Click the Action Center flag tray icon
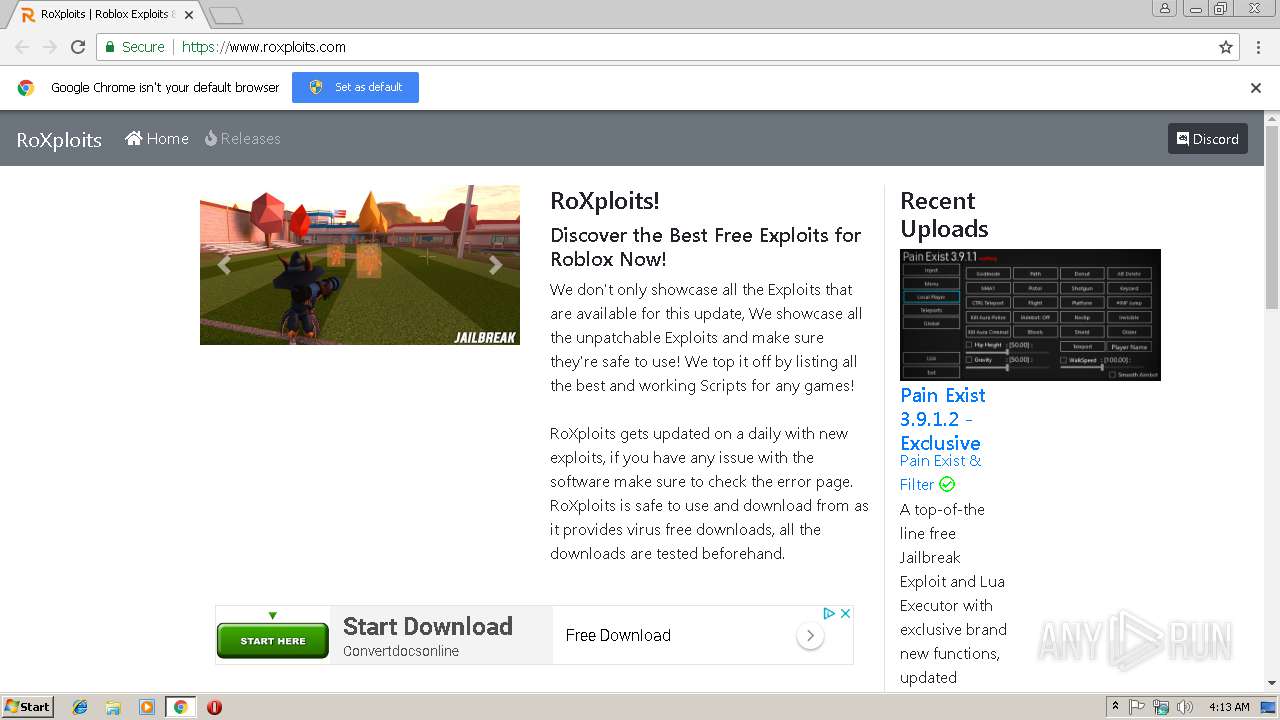Screen dimensions: 1280x720 (1137, 707)
